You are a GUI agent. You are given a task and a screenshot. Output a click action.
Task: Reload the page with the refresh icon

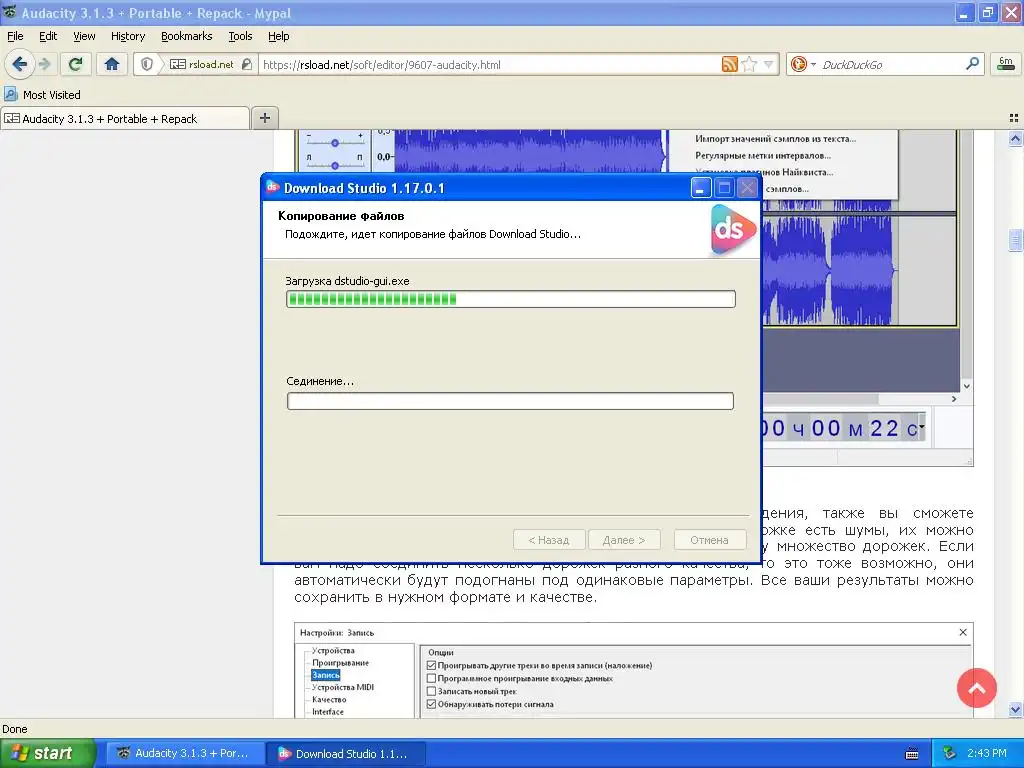point(76,64)
